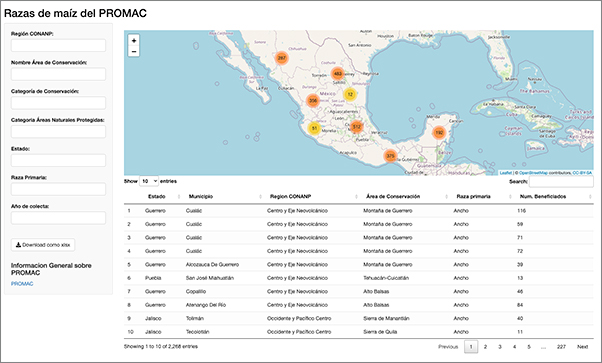The width and height of the screenshot is (602, 363).
Task: Open the yellow 51 marker cluster
Action: pyautogui.click(x=314, y=128)
